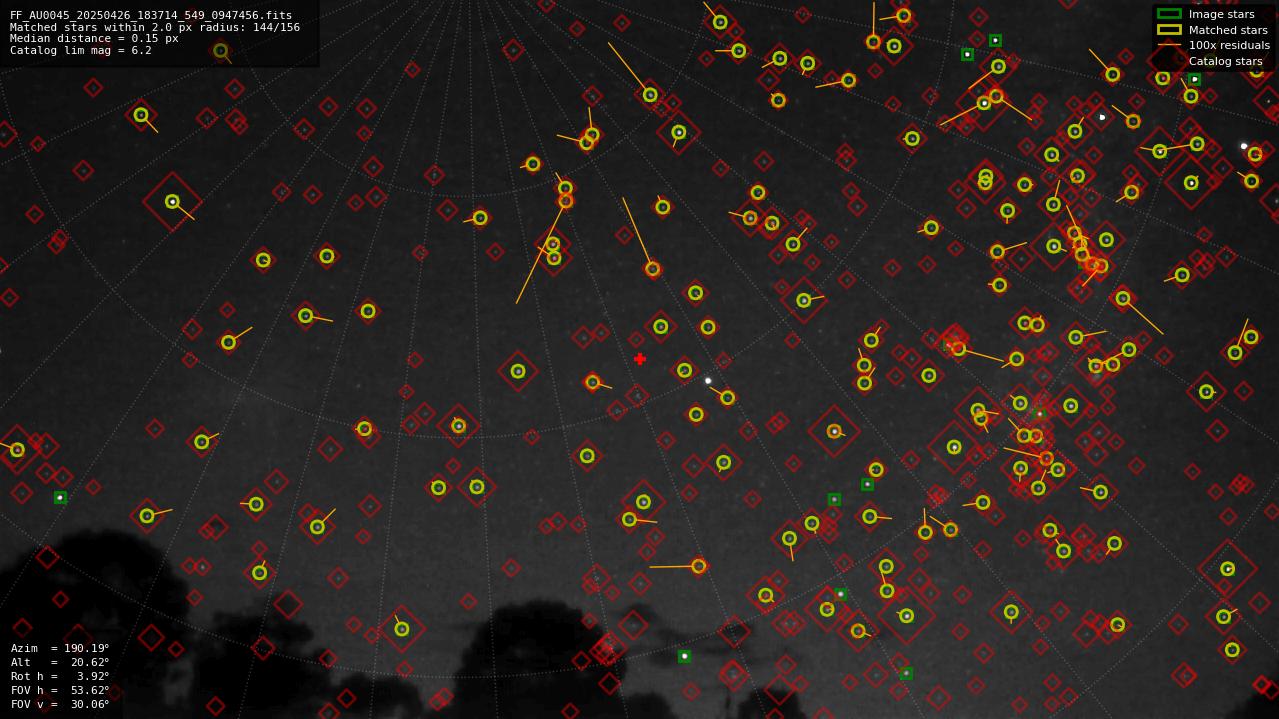Image resolution: width=1279 pixels, height=719 pixels.
Task: Click the 'FOV h = 53.62°' readout
Action: pos(60,690)
